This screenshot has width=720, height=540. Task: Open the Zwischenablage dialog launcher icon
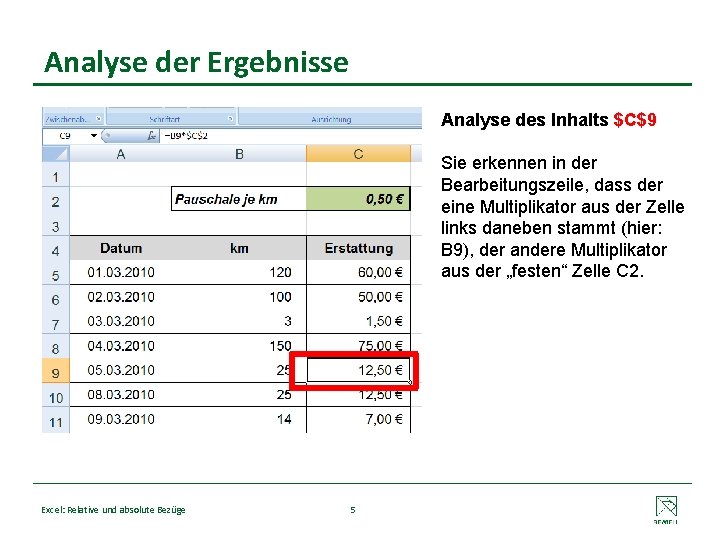98,119
